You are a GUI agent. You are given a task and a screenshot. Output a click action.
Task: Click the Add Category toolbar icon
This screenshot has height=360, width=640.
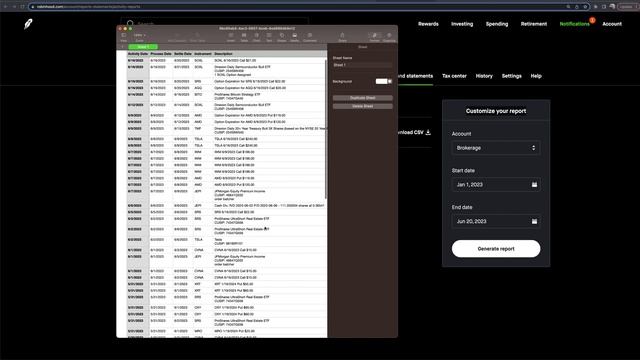[177, 37]
